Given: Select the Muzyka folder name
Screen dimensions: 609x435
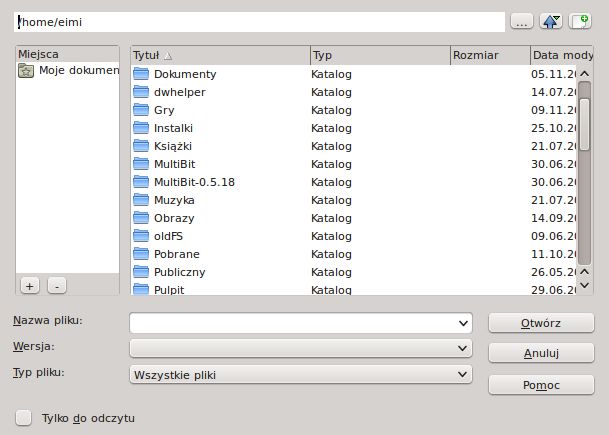Looking at the screenshot, I should (x=174, y=200).
